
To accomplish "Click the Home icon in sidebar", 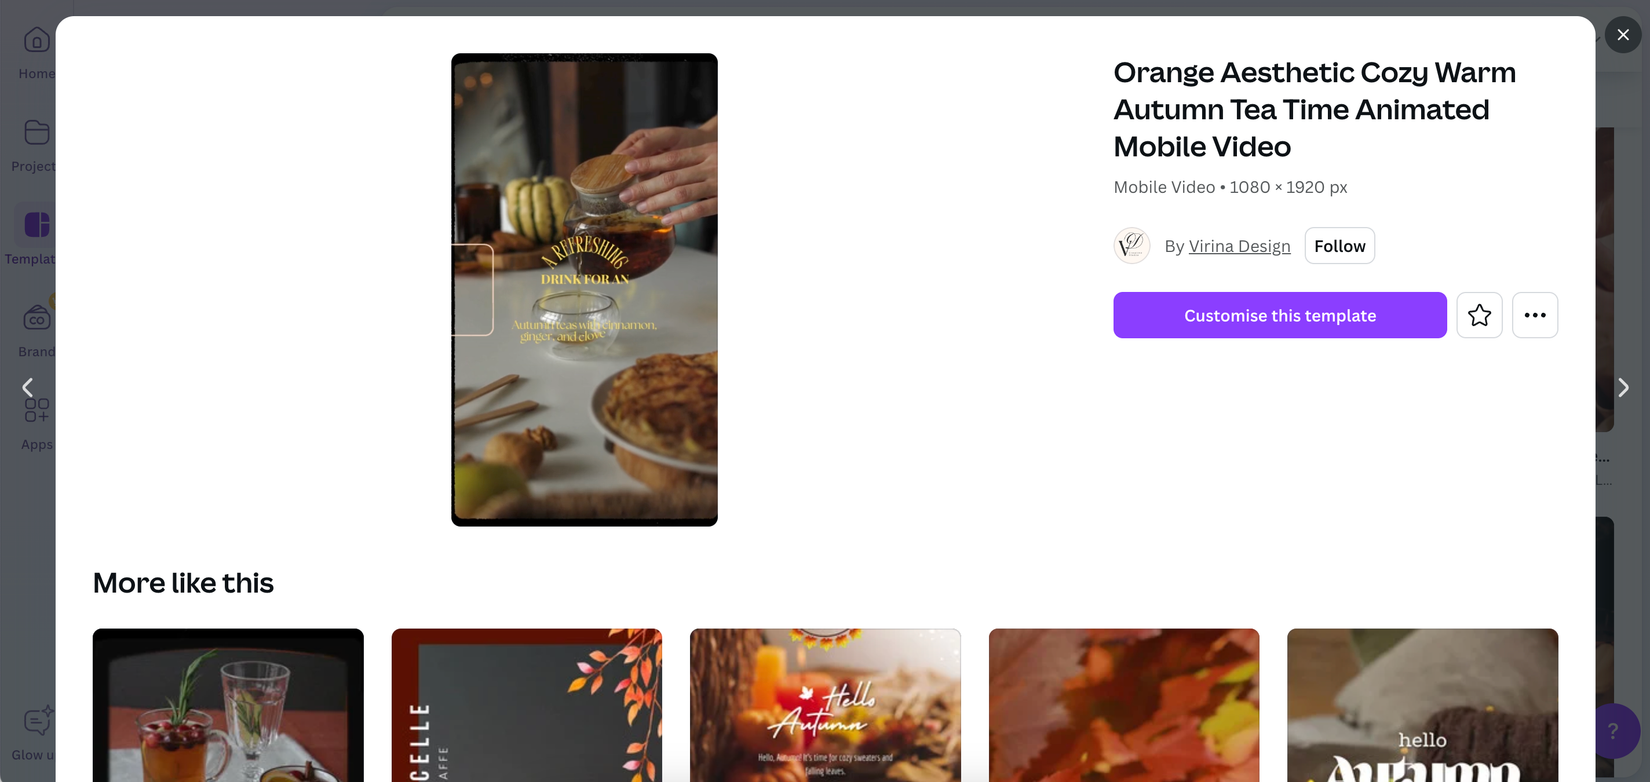I will pyautogui.click(x=36, y=41).
